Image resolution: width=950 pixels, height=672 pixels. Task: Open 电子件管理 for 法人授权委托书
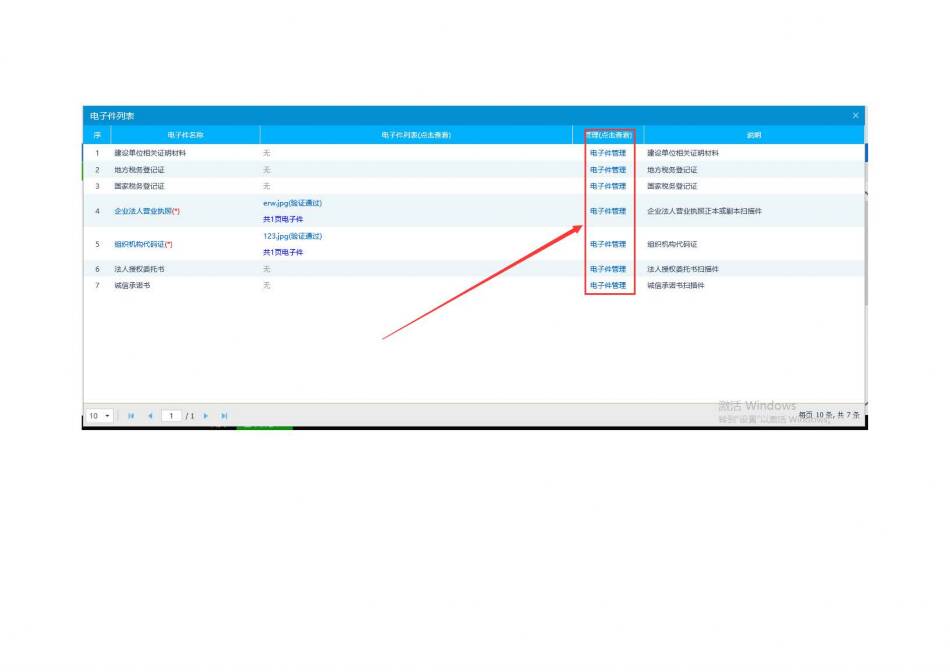click(608, 269)
